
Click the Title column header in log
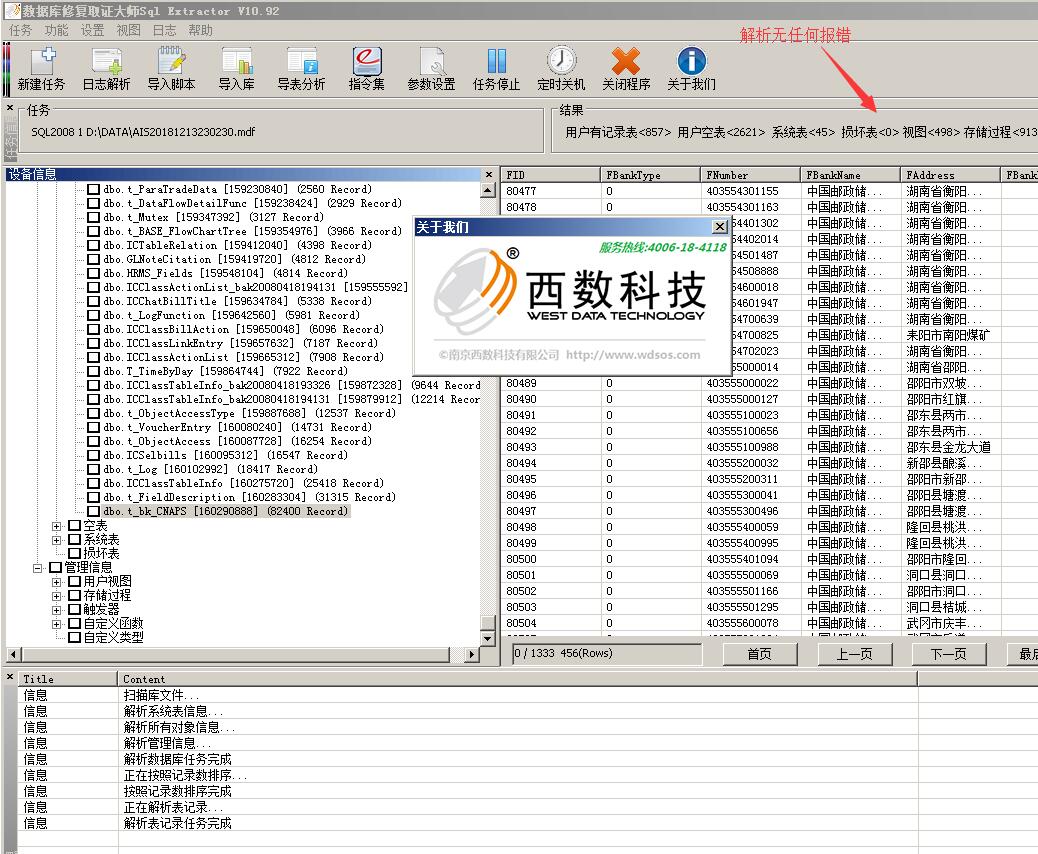pyautogui.click(x=68, y=679)
